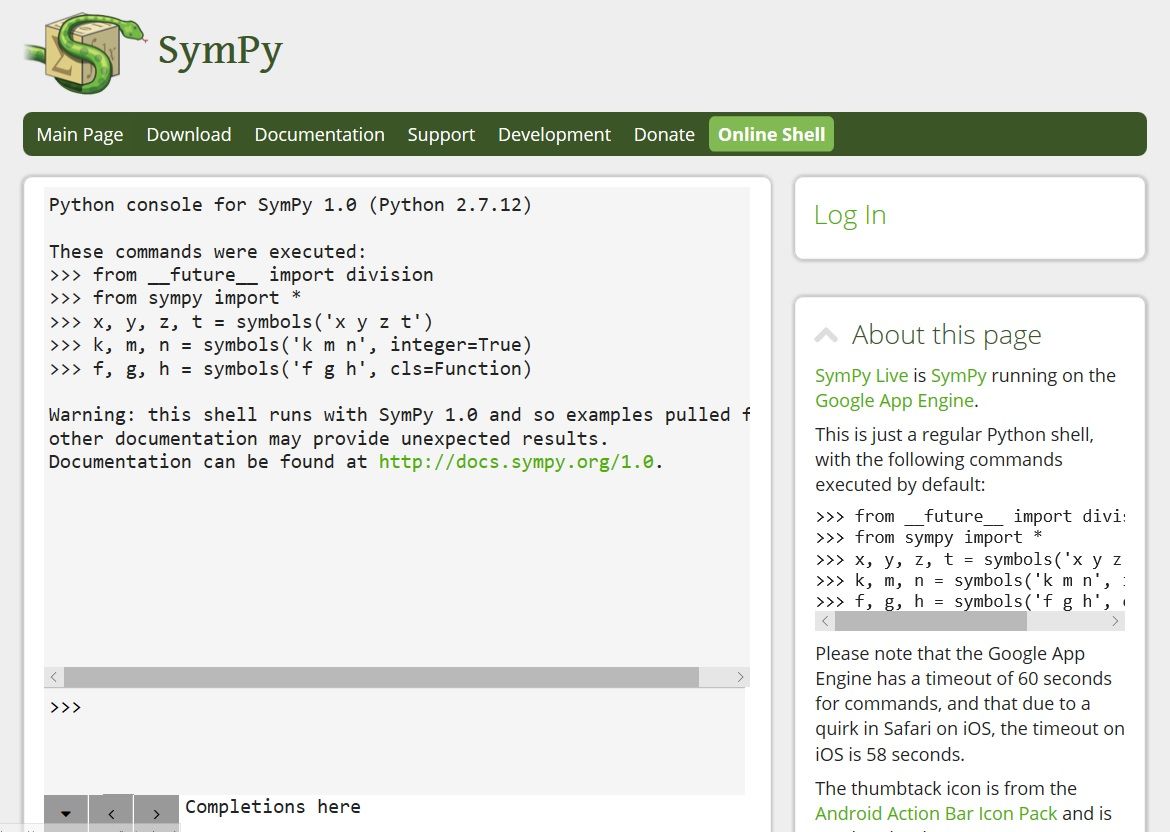This screenshot has height=832, width=1170.
Task: Click the left arrow of the console scrollbar
Action: coord(53,677)
